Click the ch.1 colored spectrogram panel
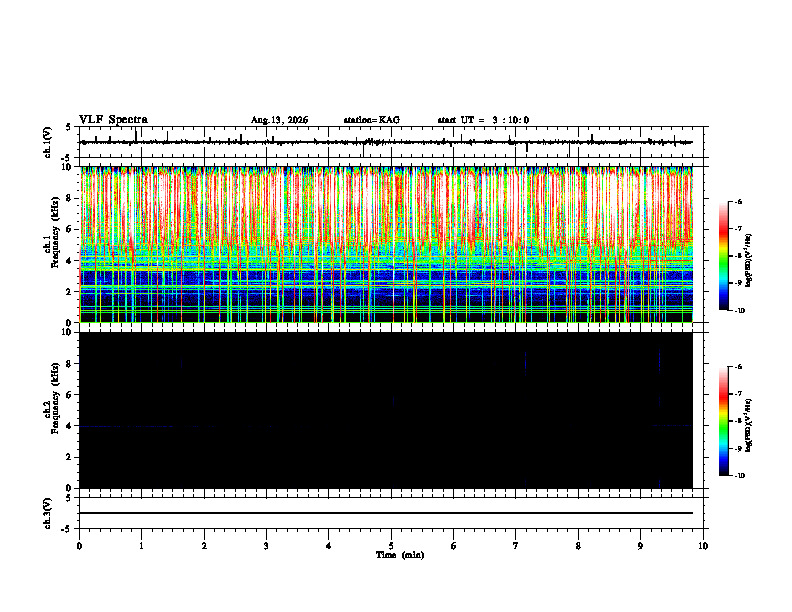Image resolution: width=792 pixels, height=612 pixels. (x=386, y=244)
